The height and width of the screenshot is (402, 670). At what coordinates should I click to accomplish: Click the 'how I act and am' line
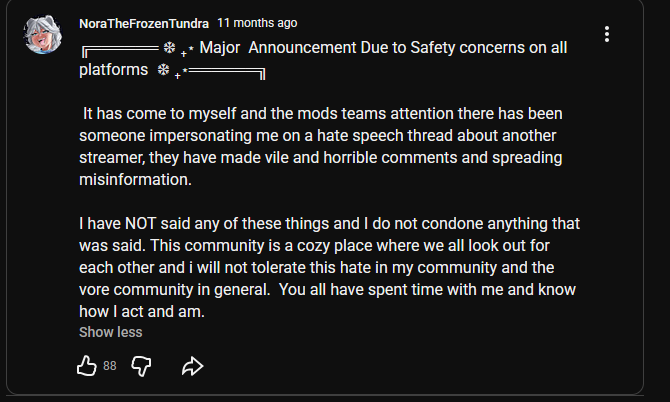click(142, 311)
